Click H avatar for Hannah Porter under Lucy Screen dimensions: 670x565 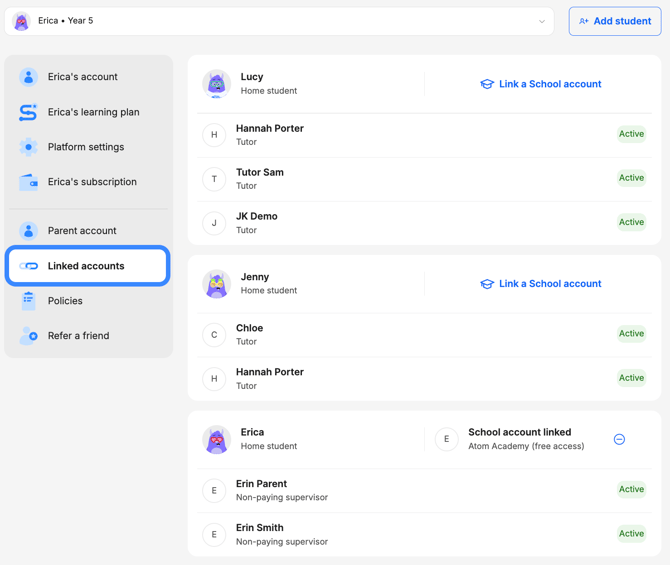(214, 135)
